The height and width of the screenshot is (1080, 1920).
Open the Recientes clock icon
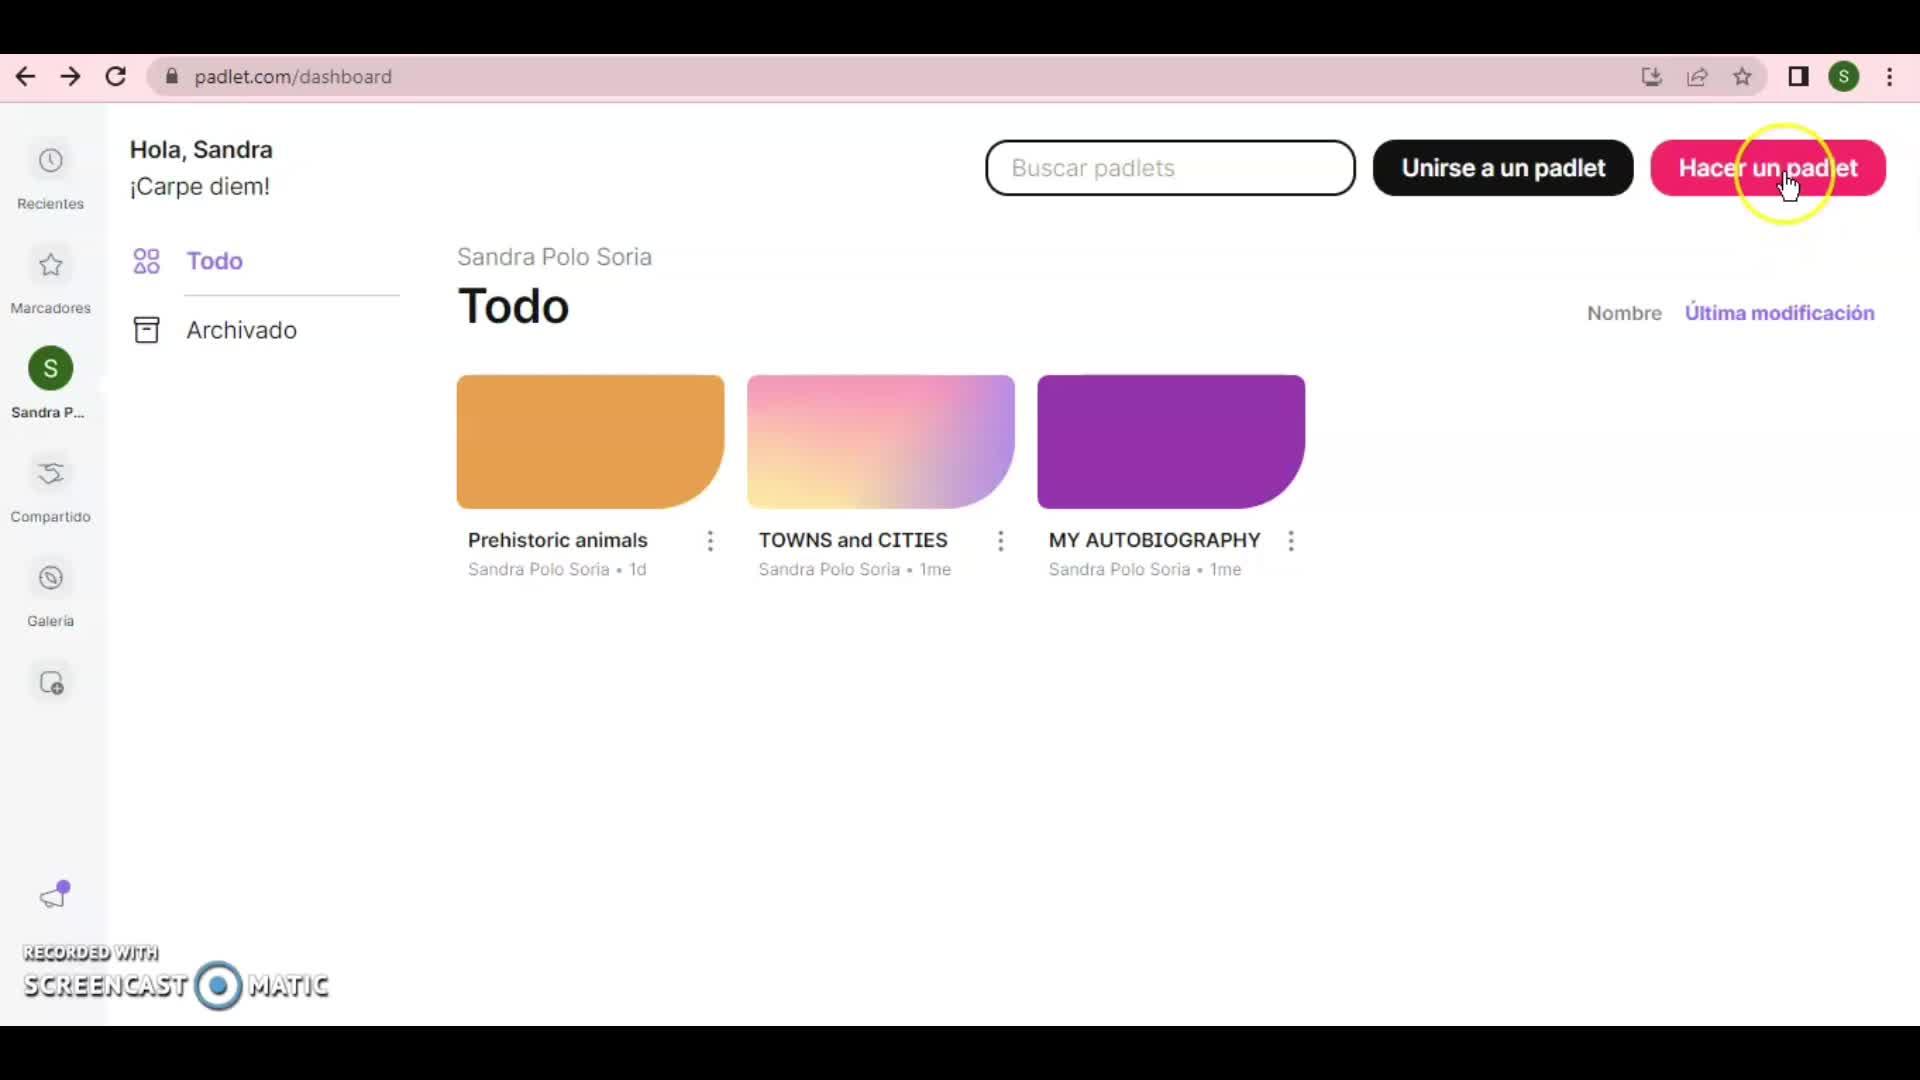coord(51,161)
